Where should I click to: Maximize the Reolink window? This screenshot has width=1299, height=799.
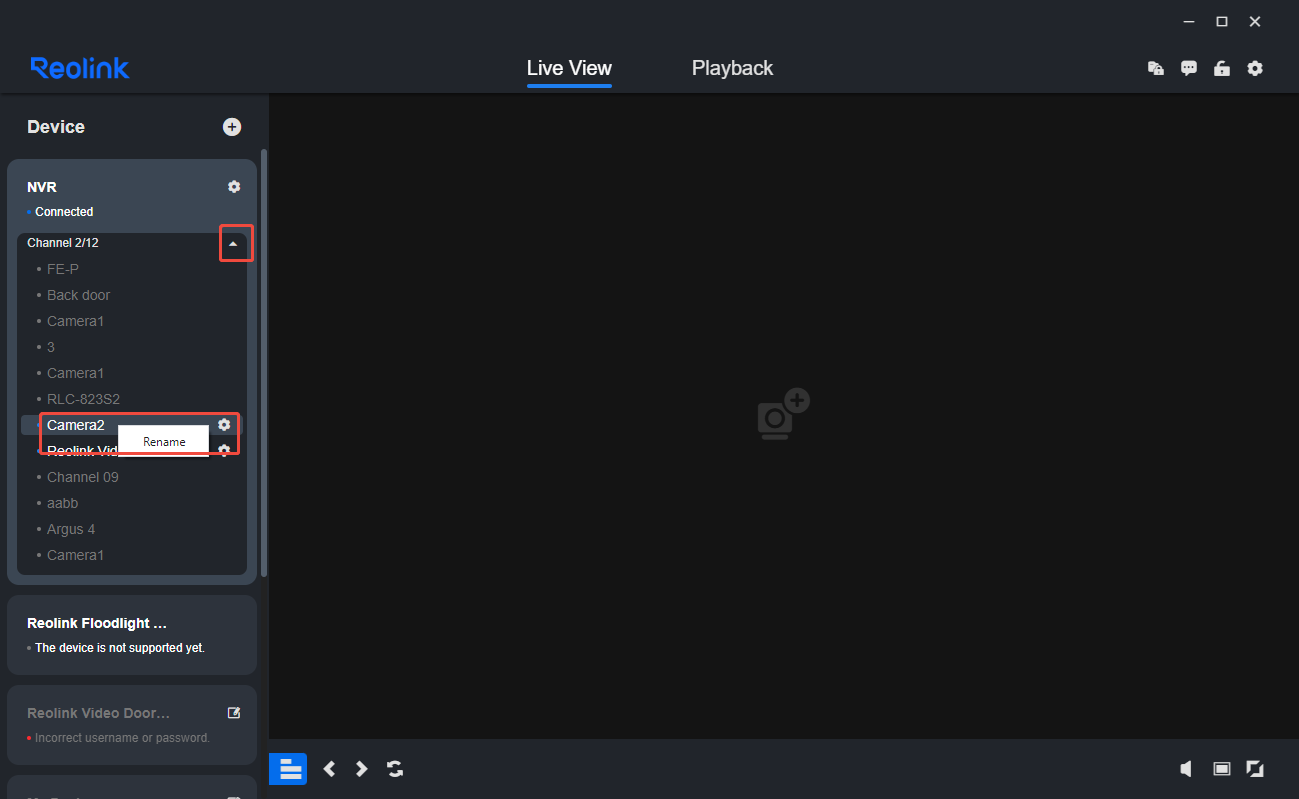pos(1221,21)
